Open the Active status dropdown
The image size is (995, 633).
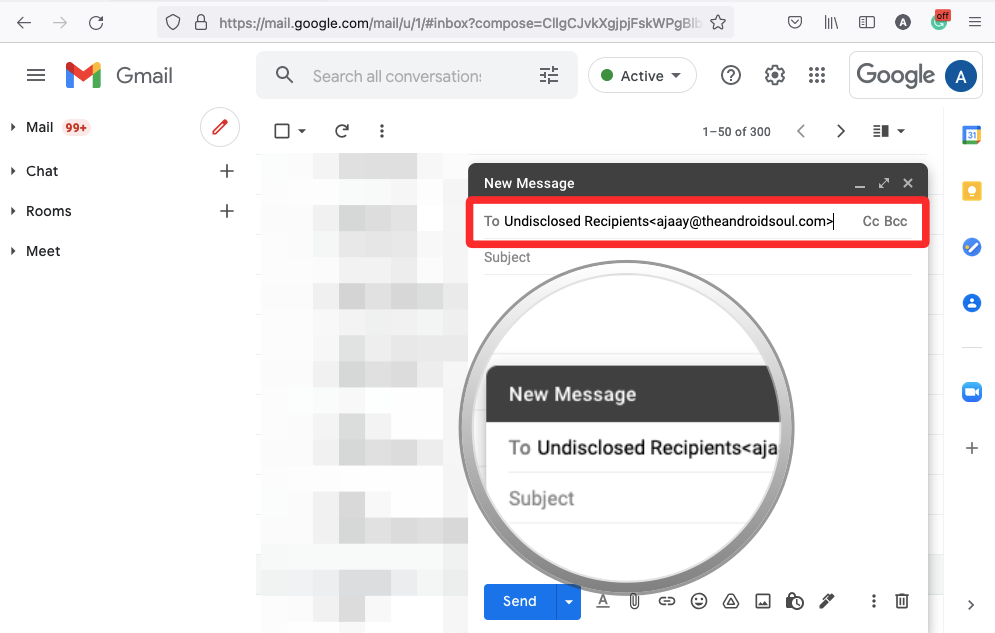[x=642, y=75]
